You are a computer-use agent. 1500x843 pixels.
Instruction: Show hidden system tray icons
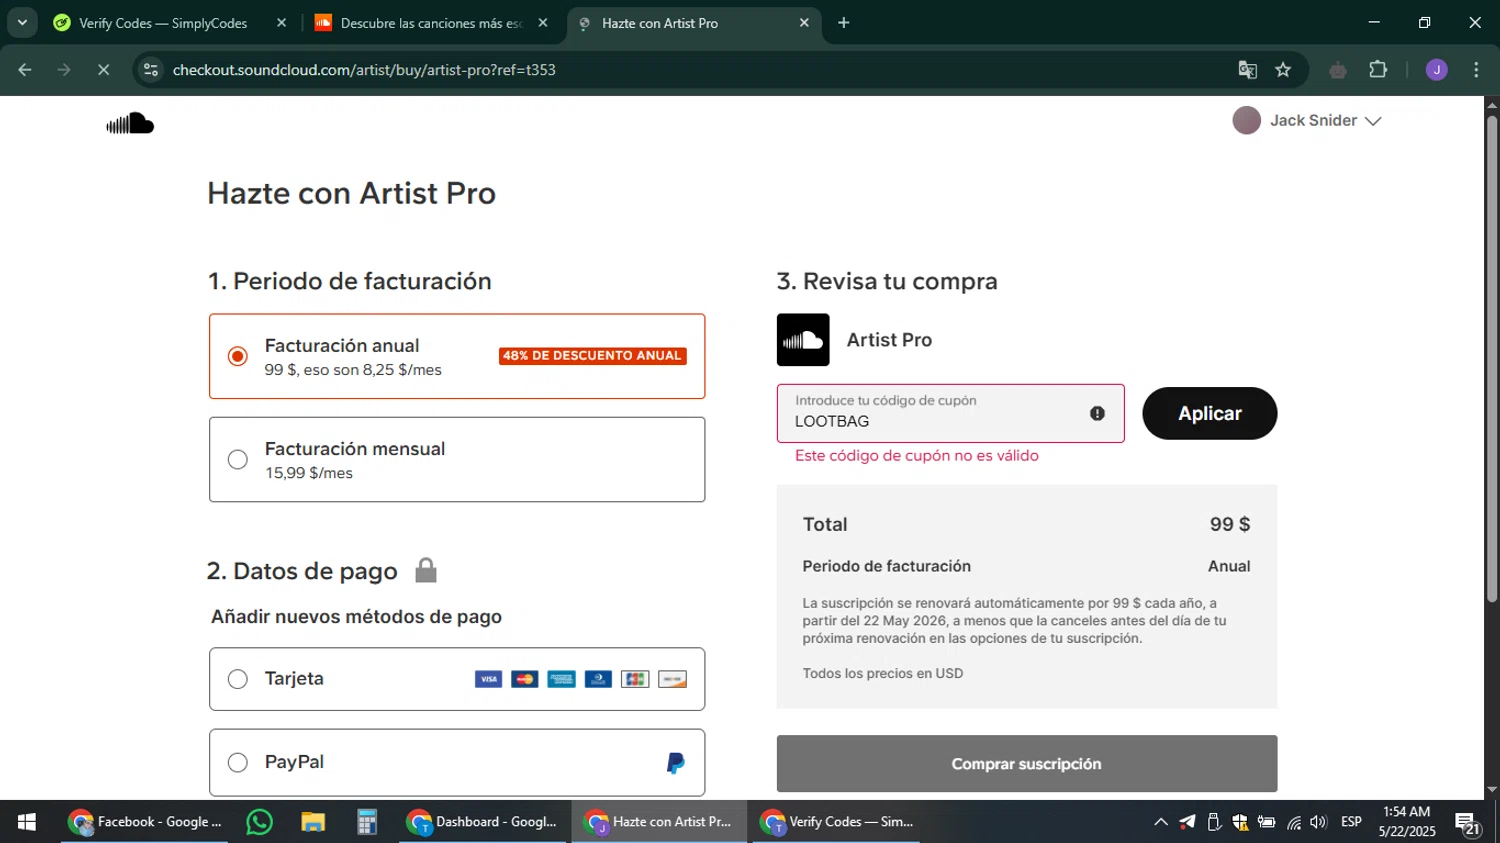(1160, 822)
